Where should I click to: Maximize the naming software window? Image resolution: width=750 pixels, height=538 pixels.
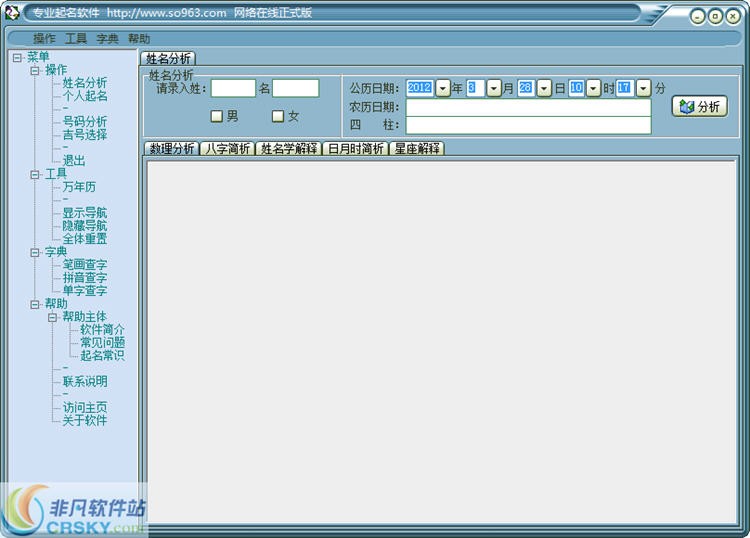(715, 17)
